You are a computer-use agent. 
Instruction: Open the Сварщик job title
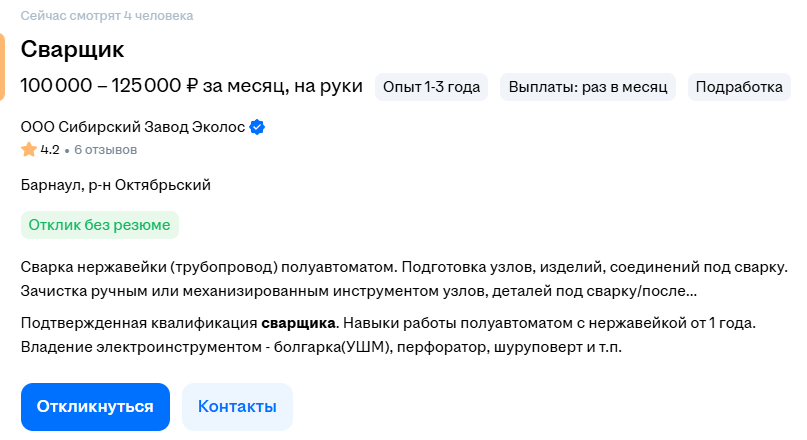[x=72, y=49]
